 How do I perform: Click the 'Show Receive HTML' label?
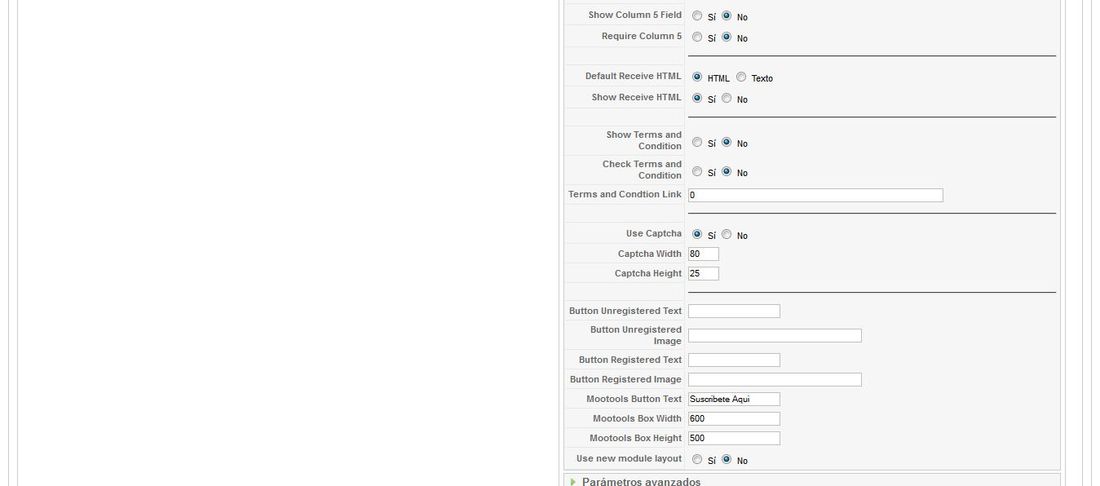636,97
